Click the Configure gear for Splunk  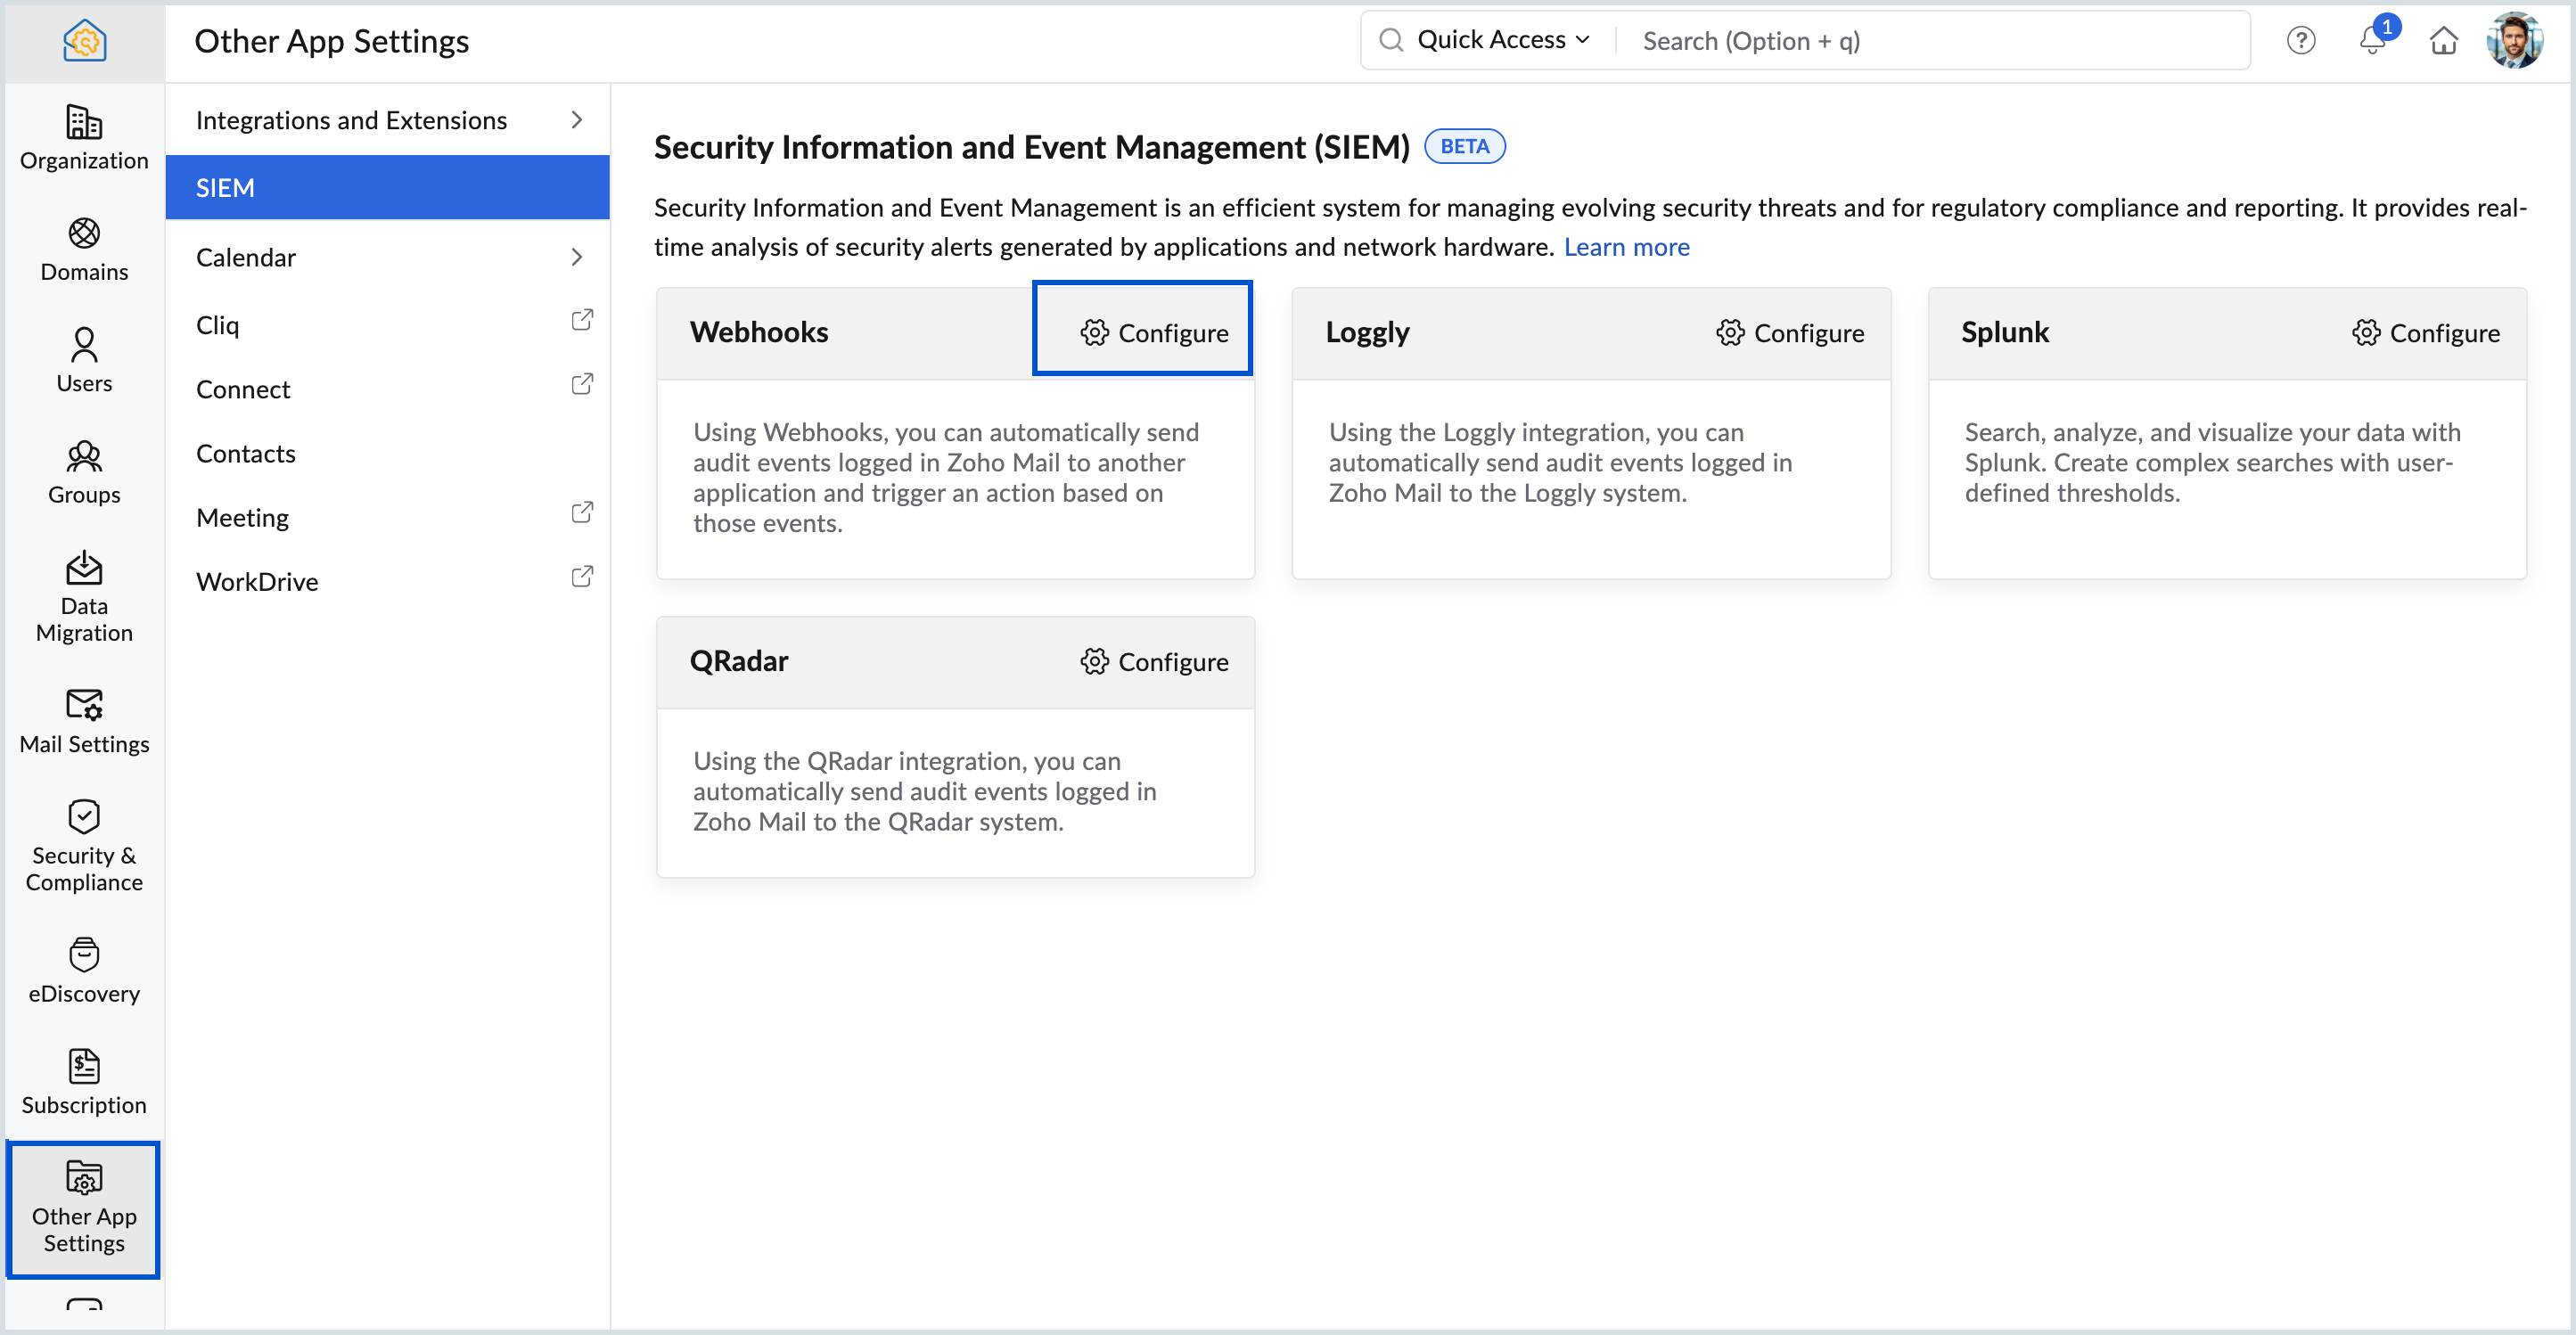point(2427,333)
